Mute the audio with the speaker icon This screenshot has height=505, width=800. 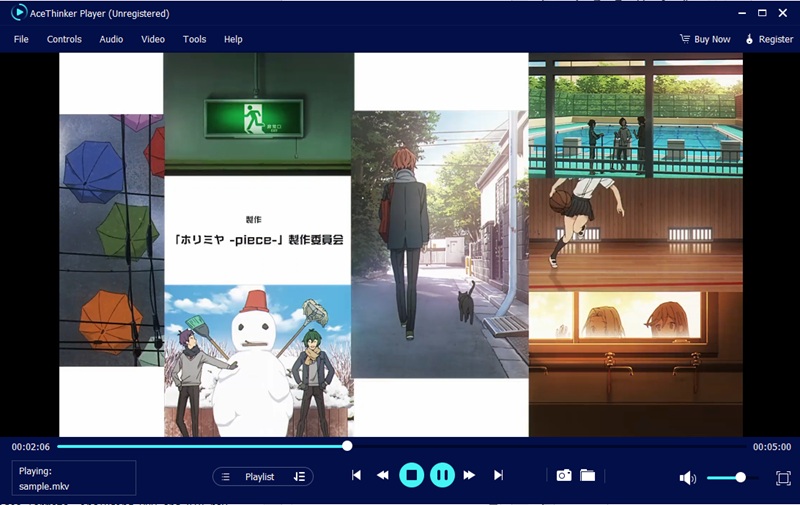[x=687, y=478]
